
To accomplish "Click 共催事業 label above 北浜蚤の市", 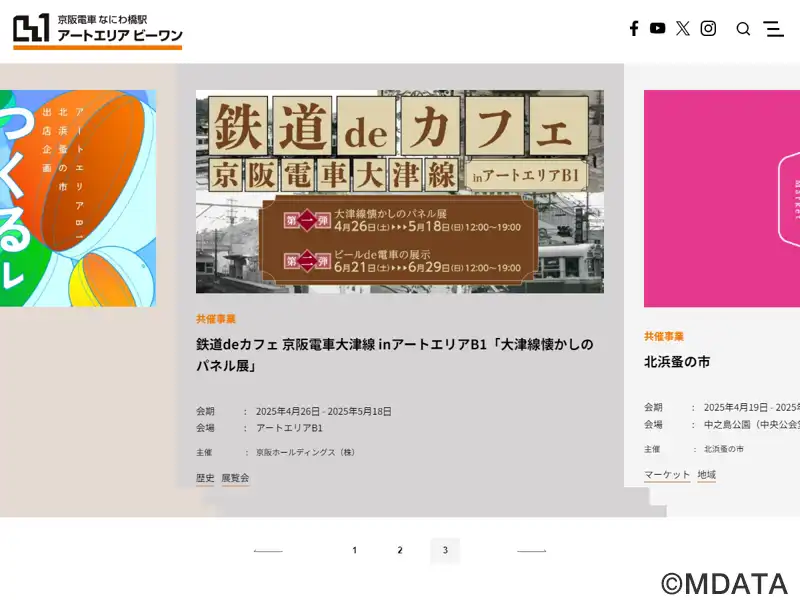I will (x=664, y=337).
